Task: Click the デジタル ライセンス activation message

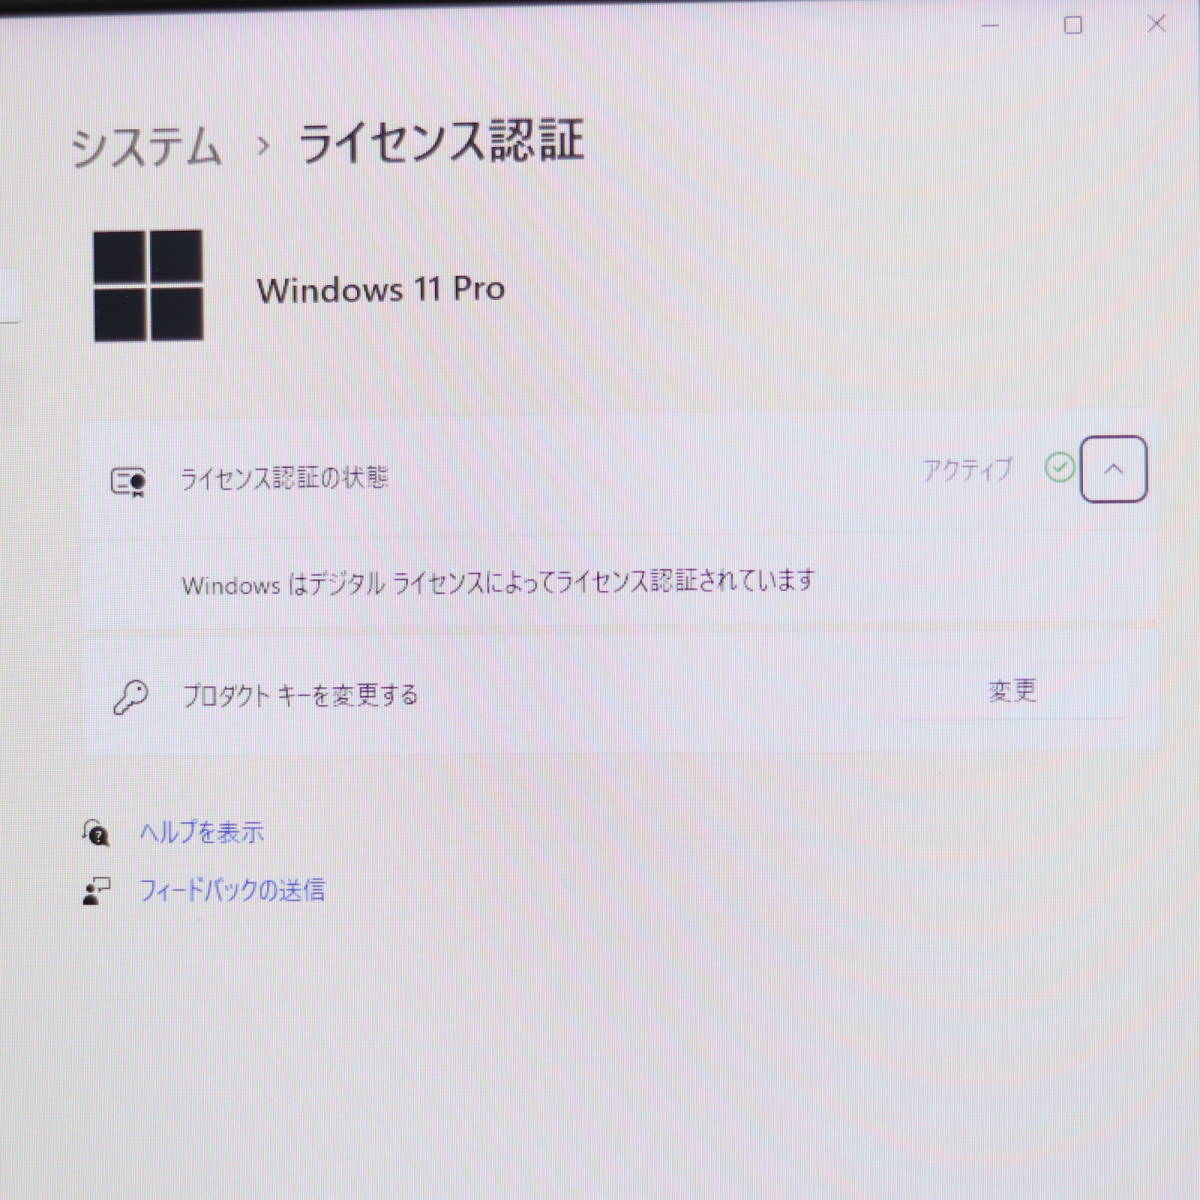Action: point(498,582)
